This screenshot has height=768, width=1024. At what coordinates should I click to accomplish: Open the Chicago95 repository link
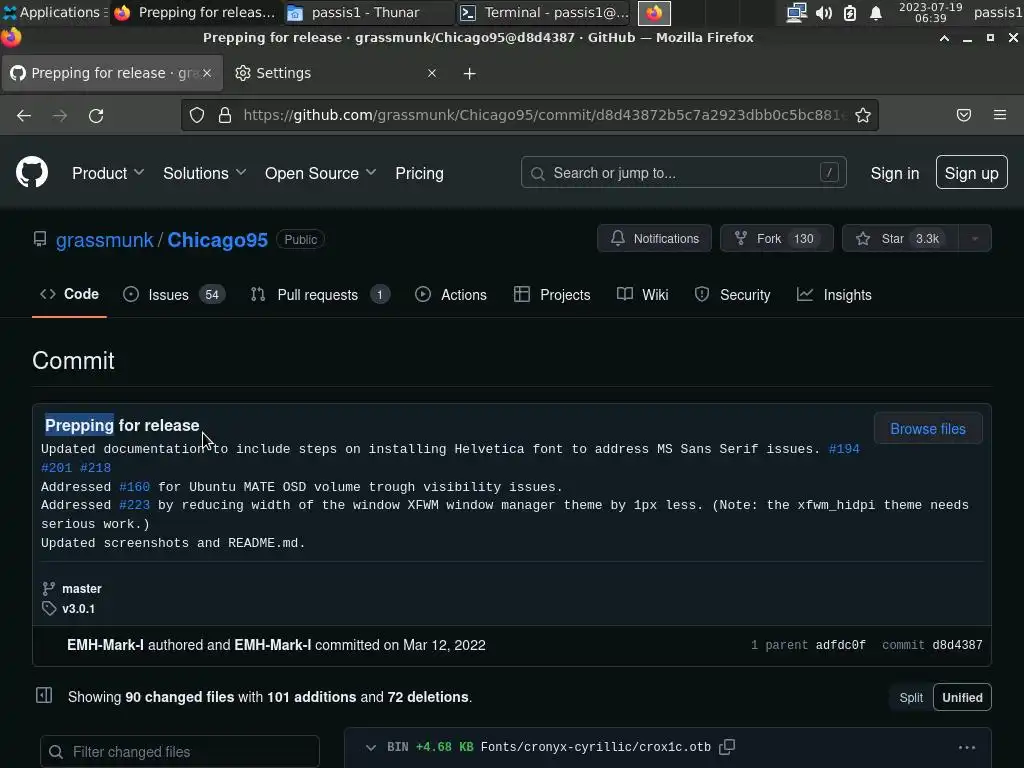click(217, 240)
